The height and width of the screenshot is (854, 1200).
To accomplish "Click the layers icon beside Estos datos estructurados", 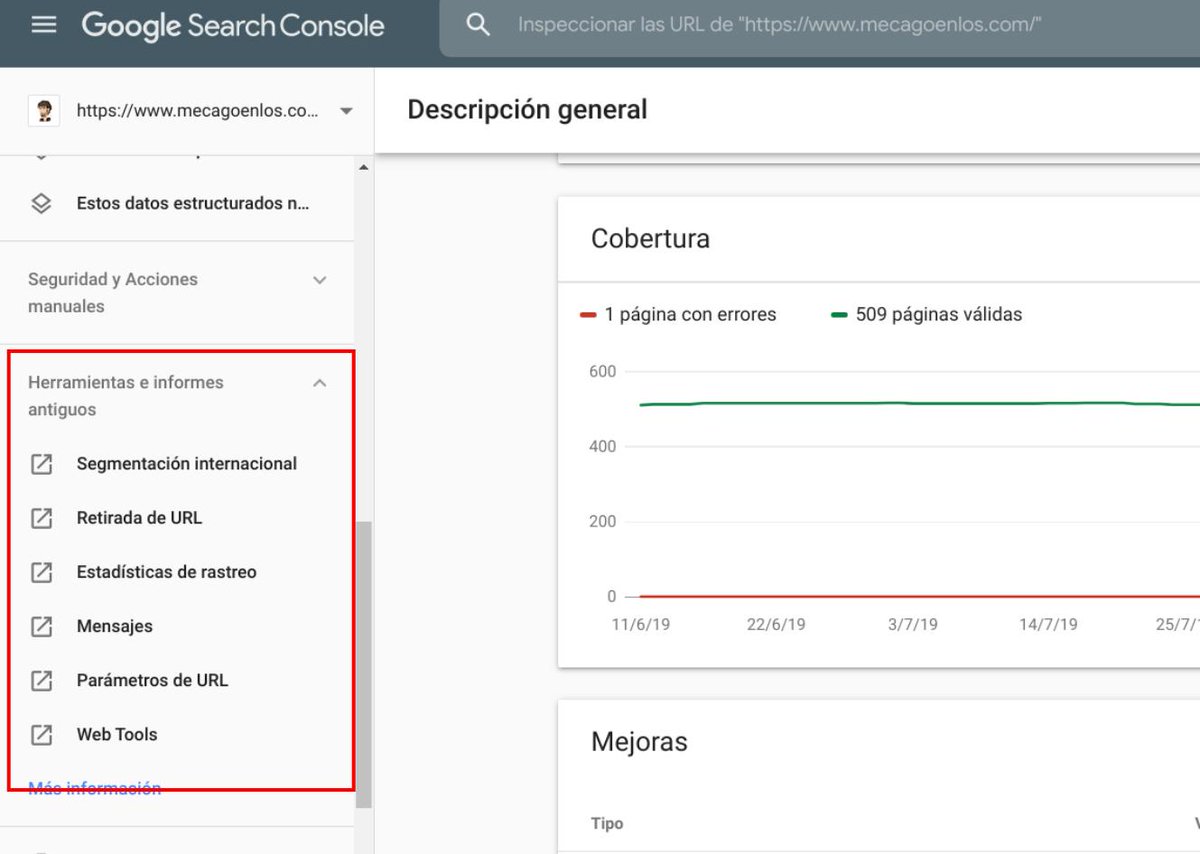I will tap(41, 204).
